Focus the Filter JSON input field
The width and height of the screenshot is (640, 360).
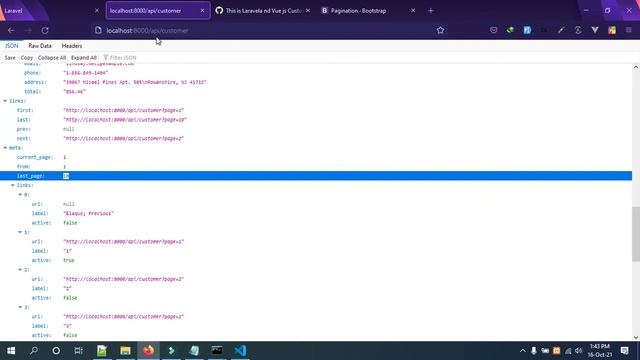tap(122, 58)
